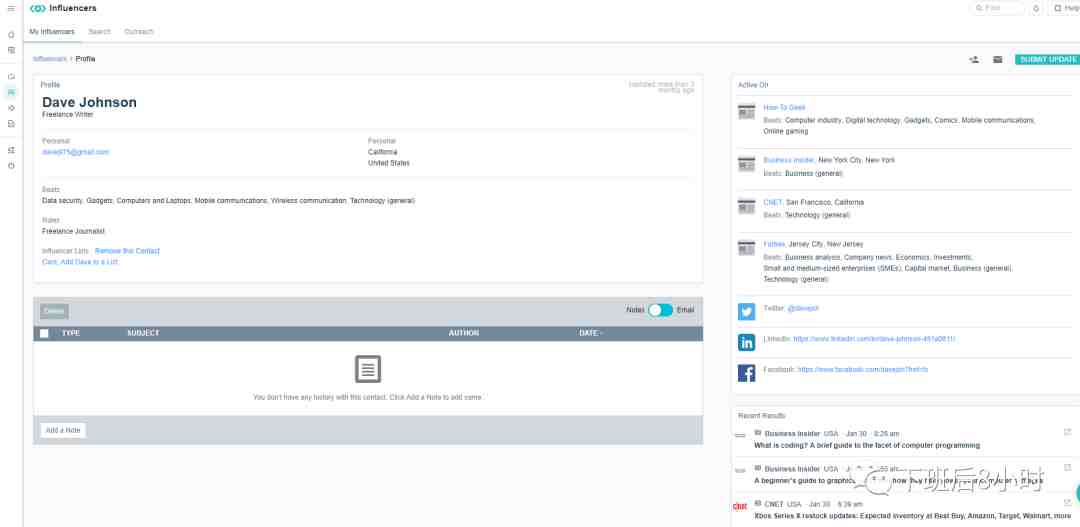The image size is (1080, 527).
Task: Click the Influencers logo icon
Action: click(38, 8)
